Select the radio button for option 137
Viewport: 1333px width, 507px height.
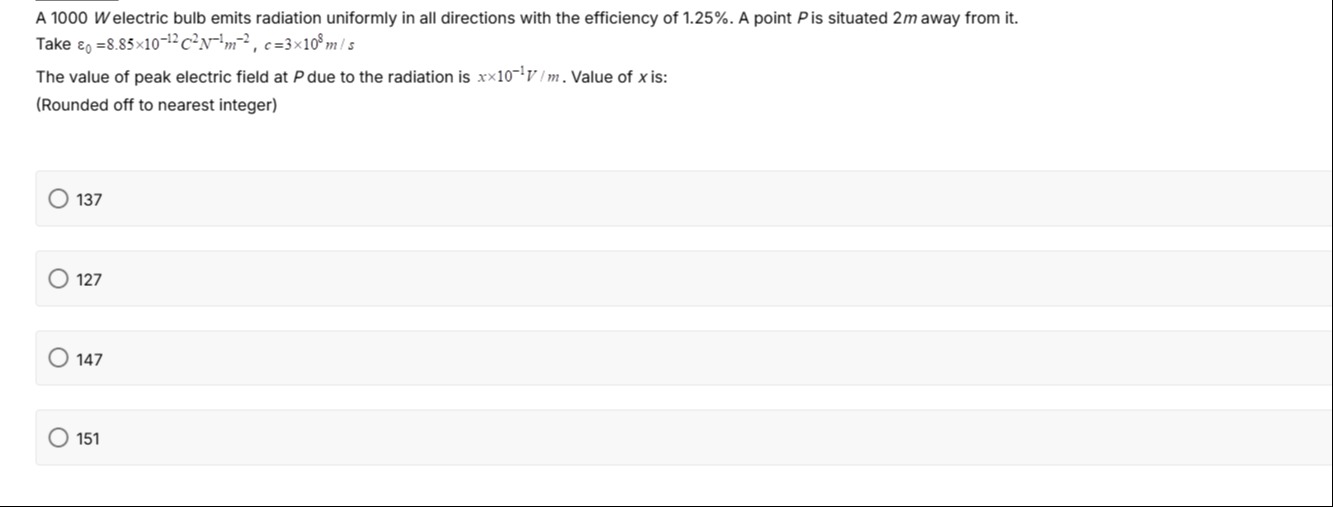[59, 199]
